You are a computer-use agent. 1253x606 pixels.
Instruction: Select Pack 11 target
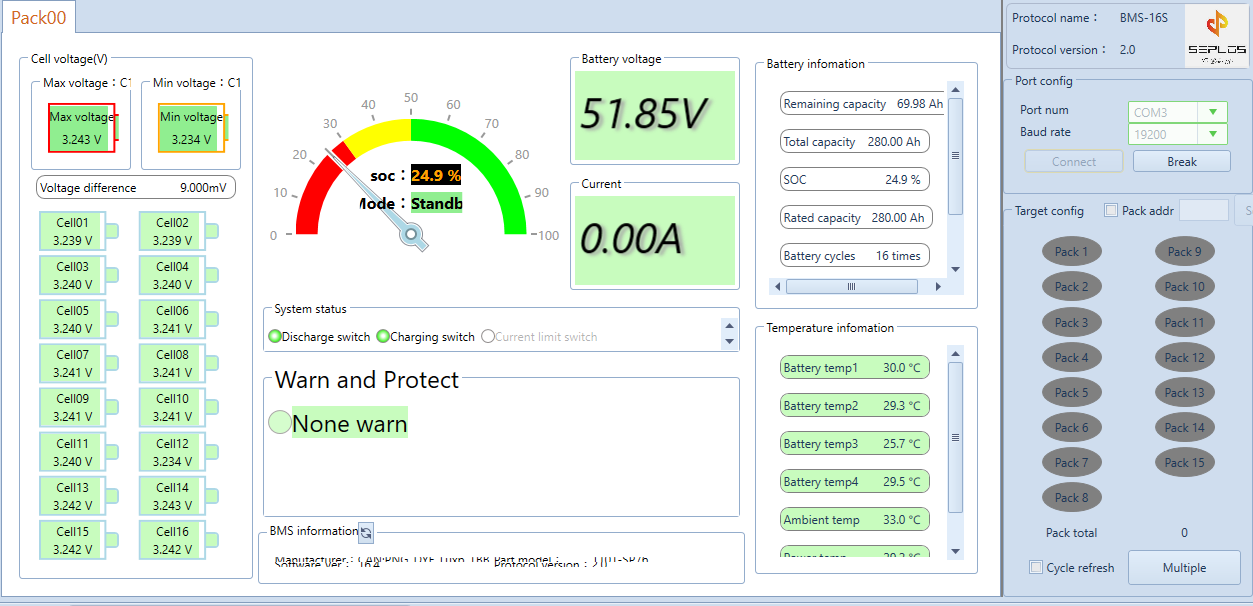click(x=1185, y=322)
